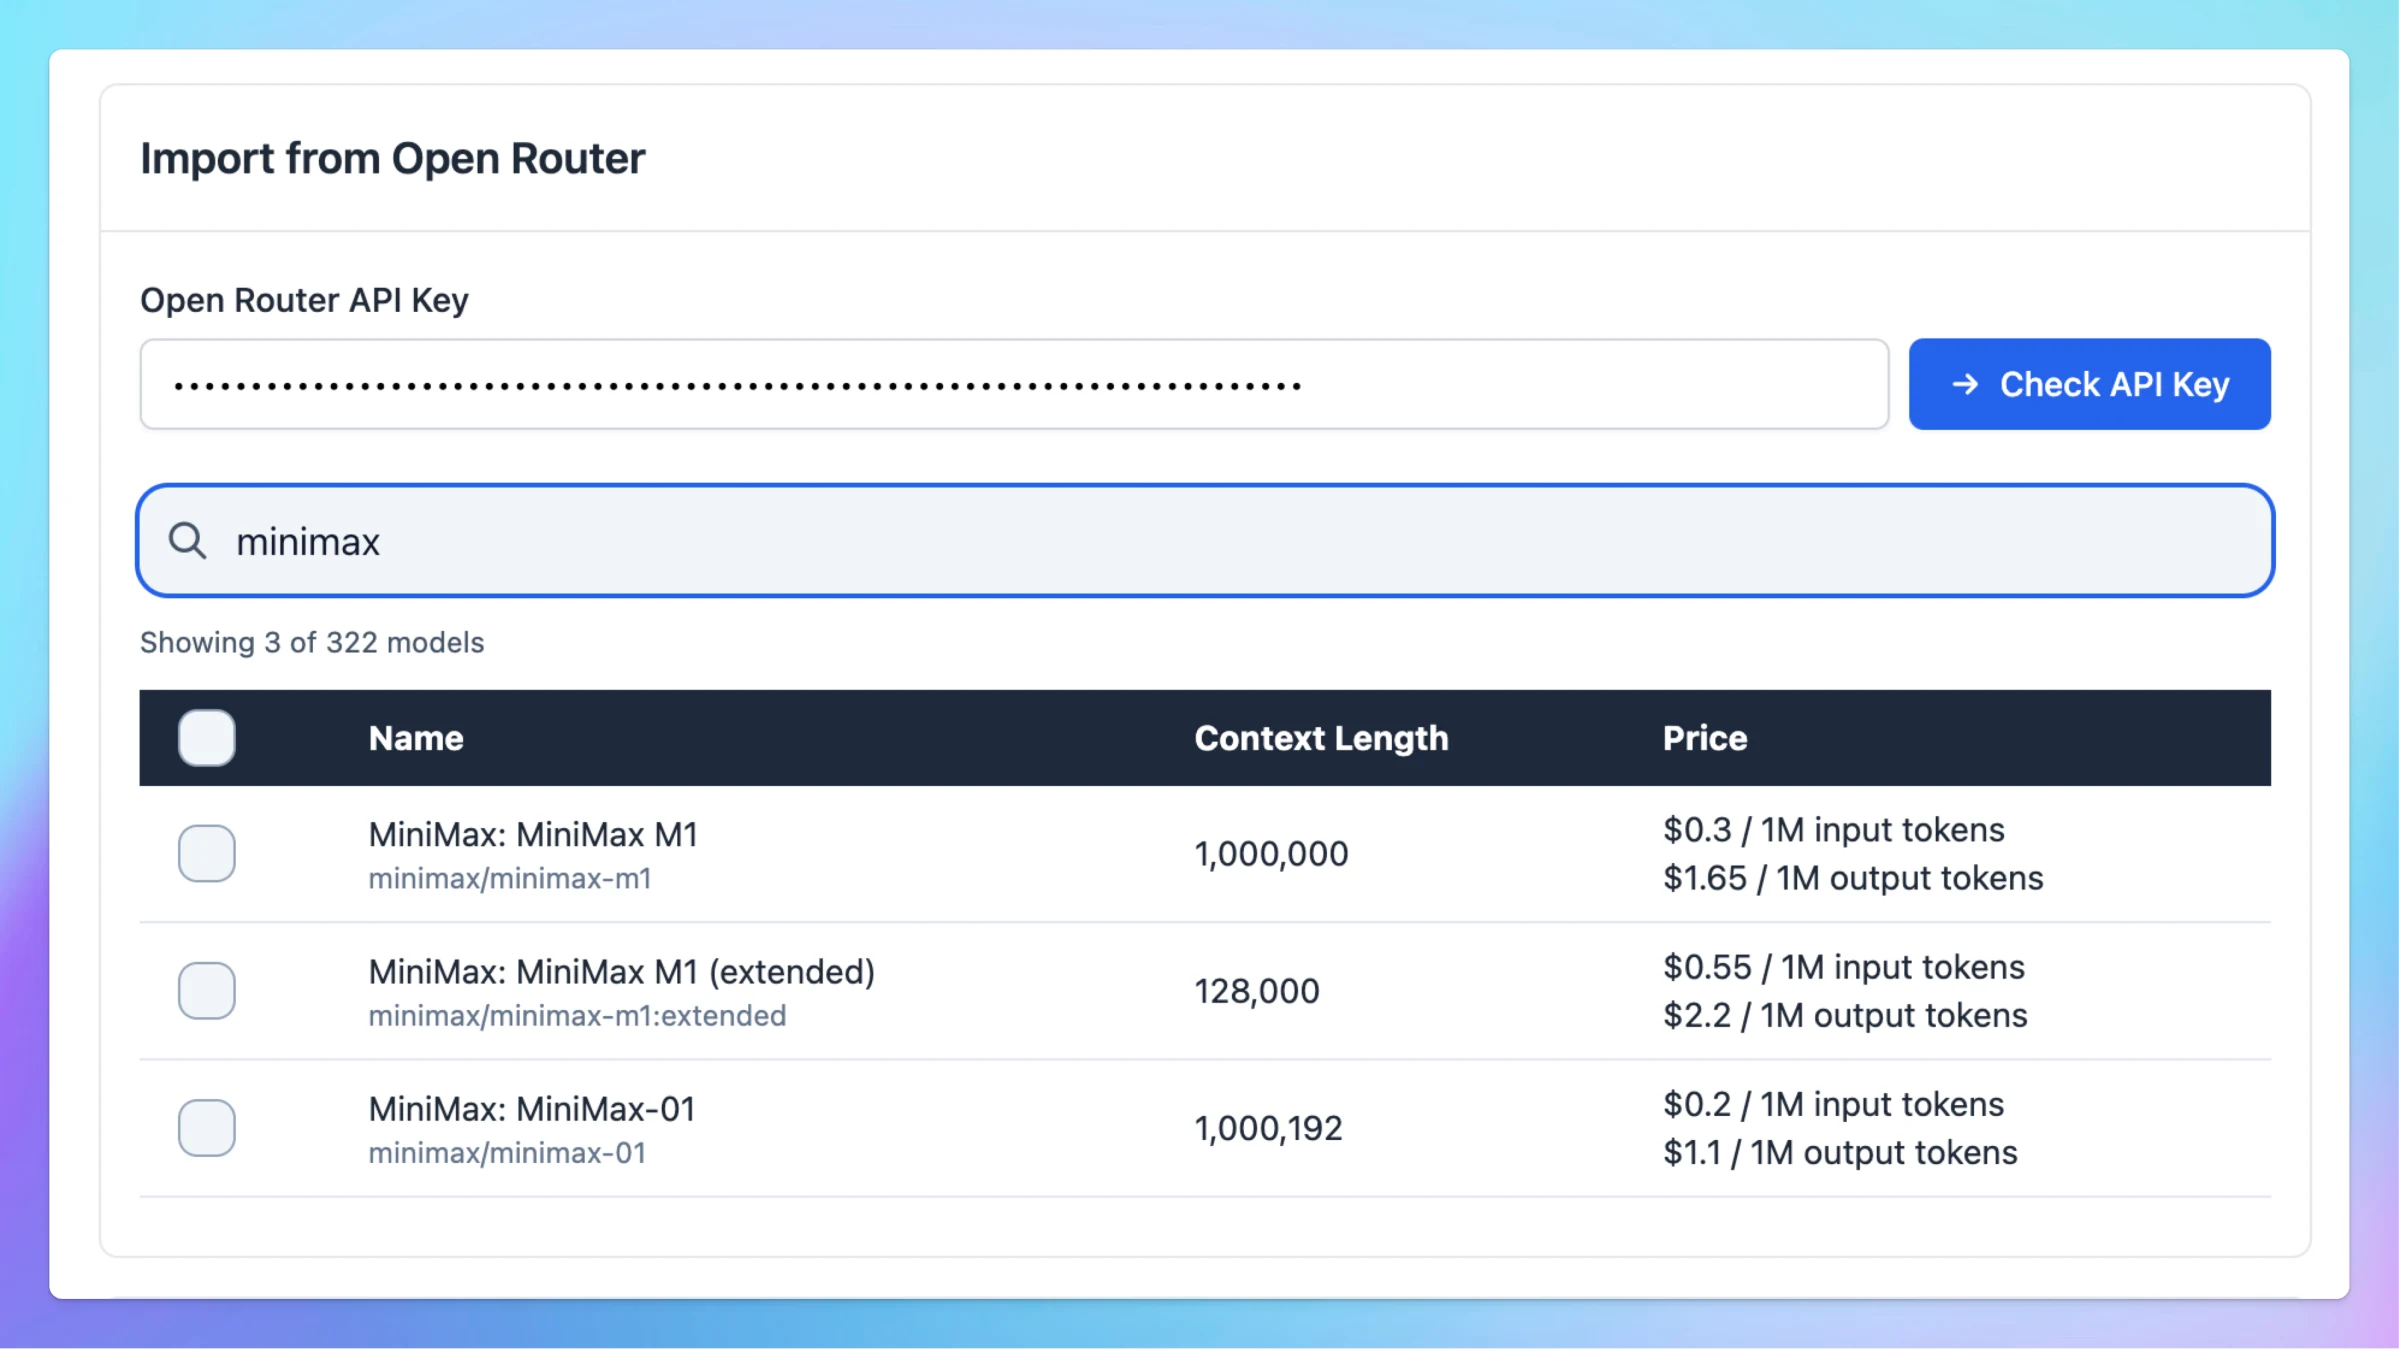The image size is (2400, 1349).
Task: Click the 1,000,192 context length value
Action: (x=1268, y=1128)
